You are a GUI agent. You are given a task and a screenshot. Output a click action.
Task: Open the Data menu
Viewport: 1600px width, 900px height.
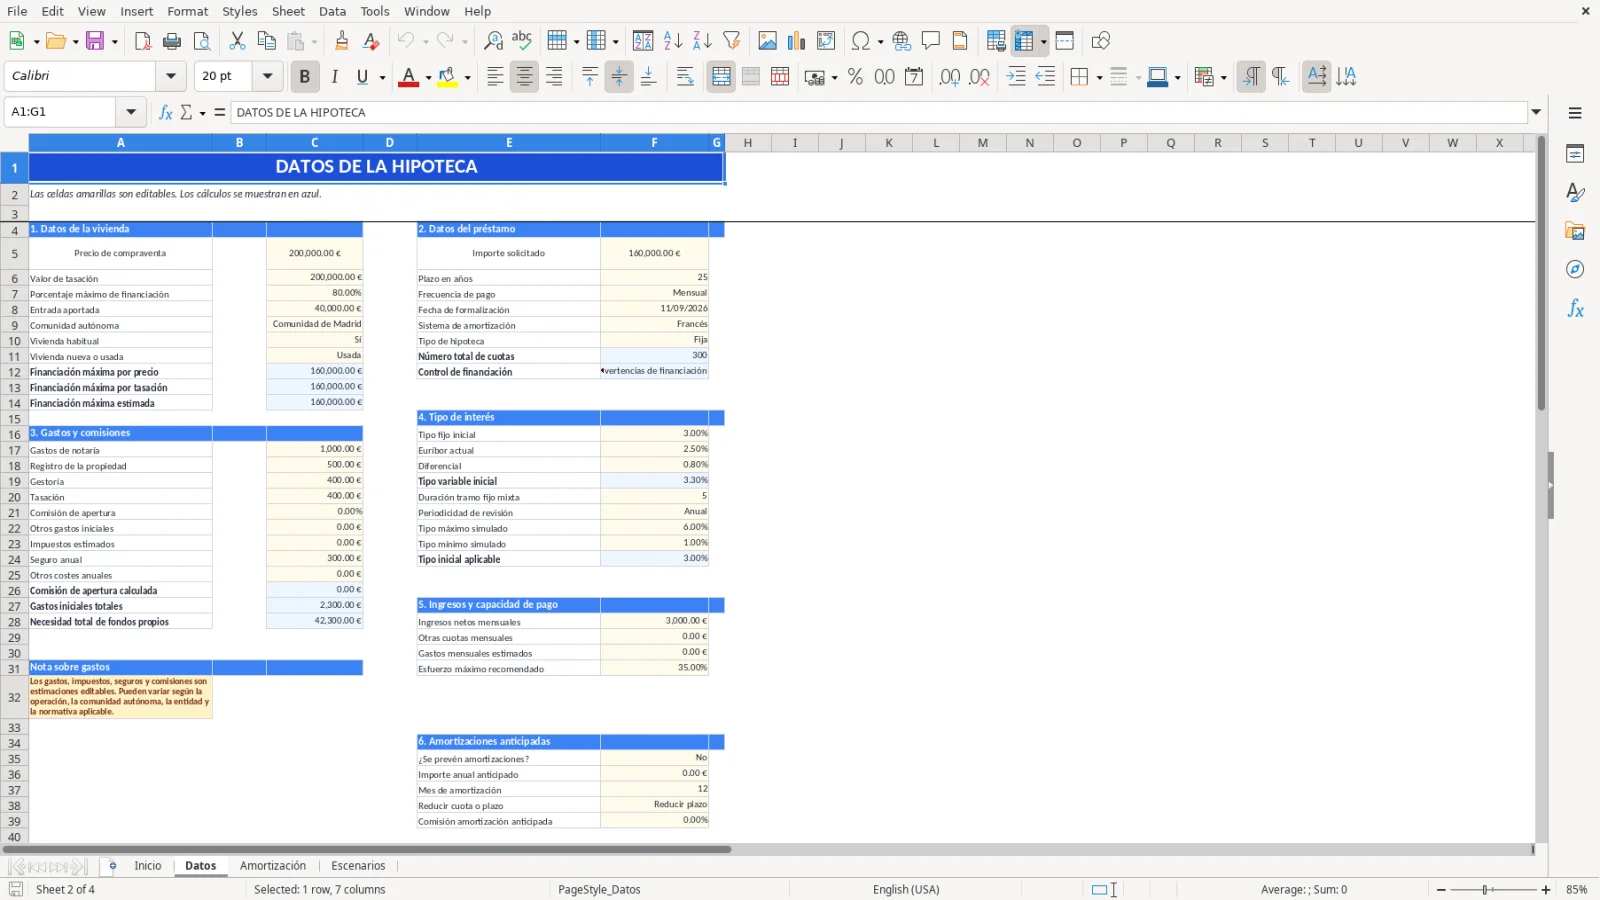(332, 11)
